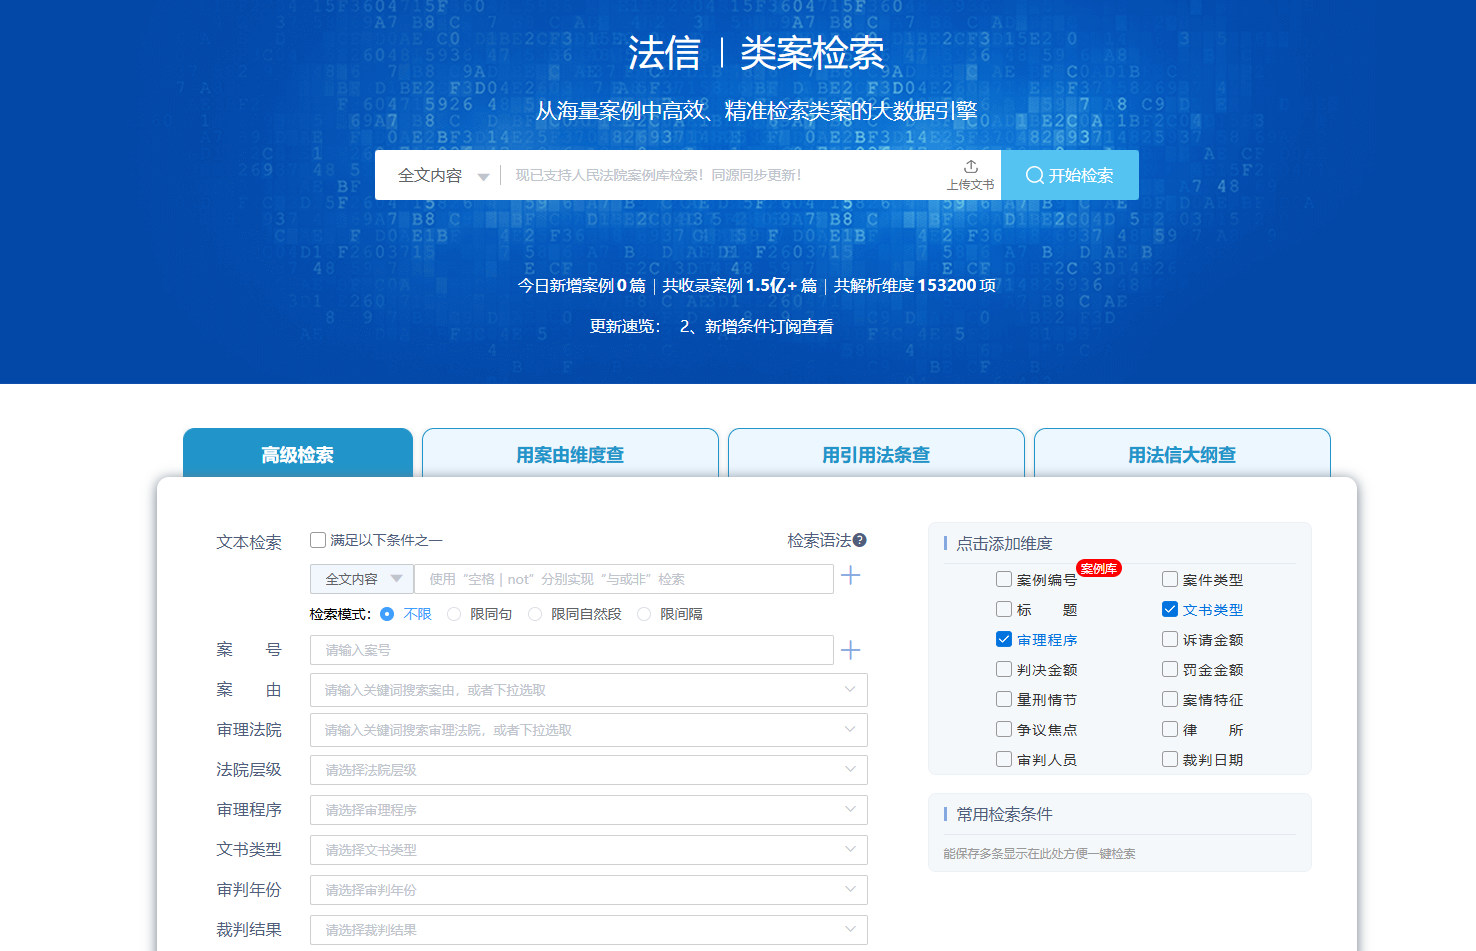Image resolution: width=1476 pixels, height=951 pixels.
Task: Click the 新增条件订阅查看 update notice
Action: (x=757, y=326)
